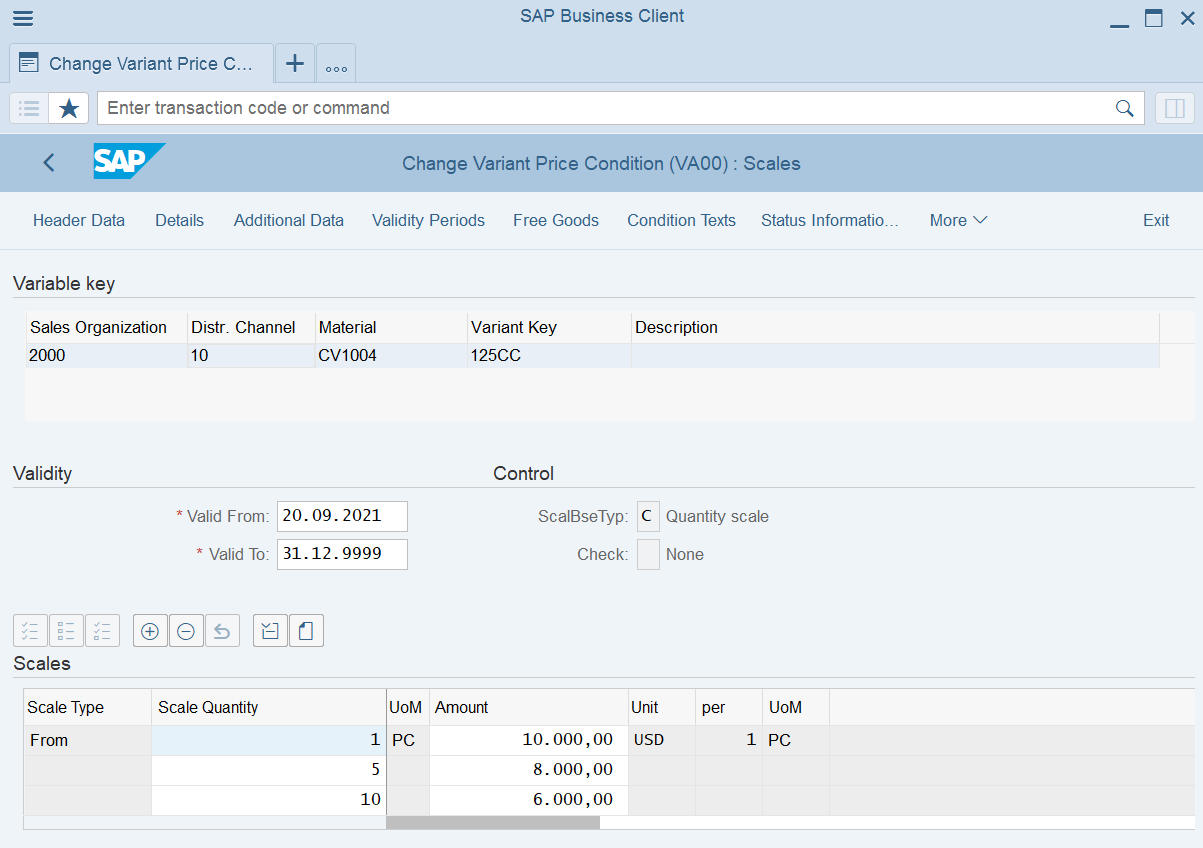This screenshot has height=848, width=1203.
Task: Click the USD unit cell
Action: coord(661,740)
